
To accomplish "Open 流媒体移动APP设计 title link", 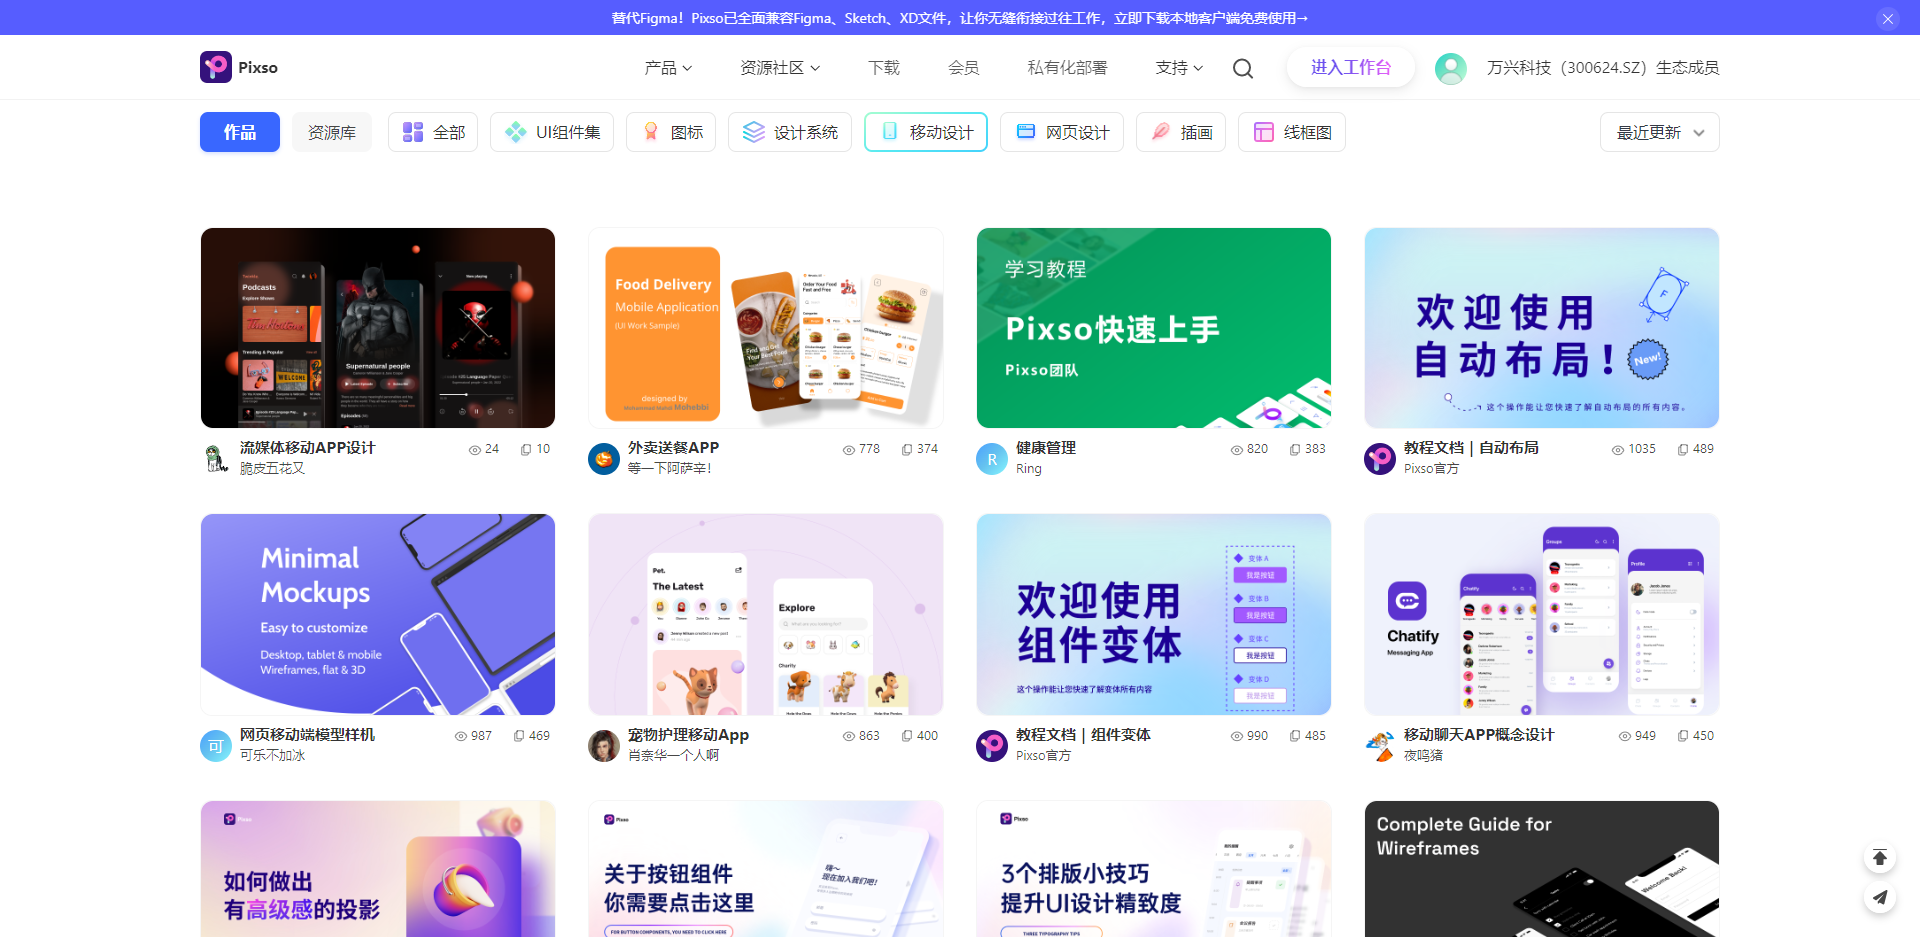I will point(307,448).
